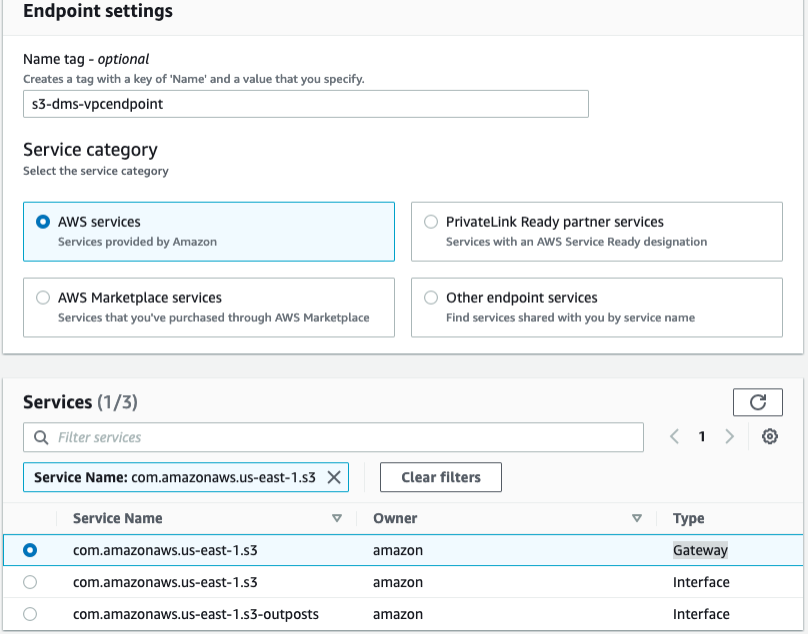Go to previous services page
Image resolution: width=808 pixels, height=634 pixels.
click(x=675, y=437)
